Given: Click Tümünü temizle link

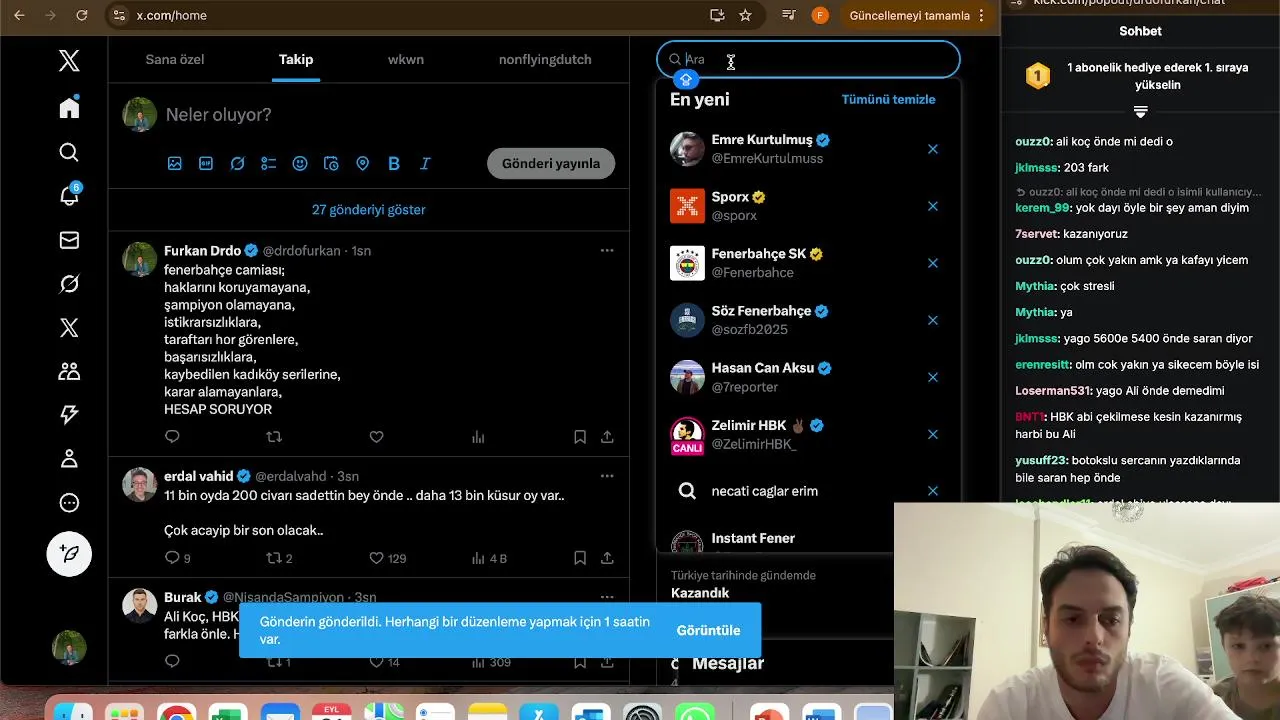Looking at the screenshot, I should point(888,99).
